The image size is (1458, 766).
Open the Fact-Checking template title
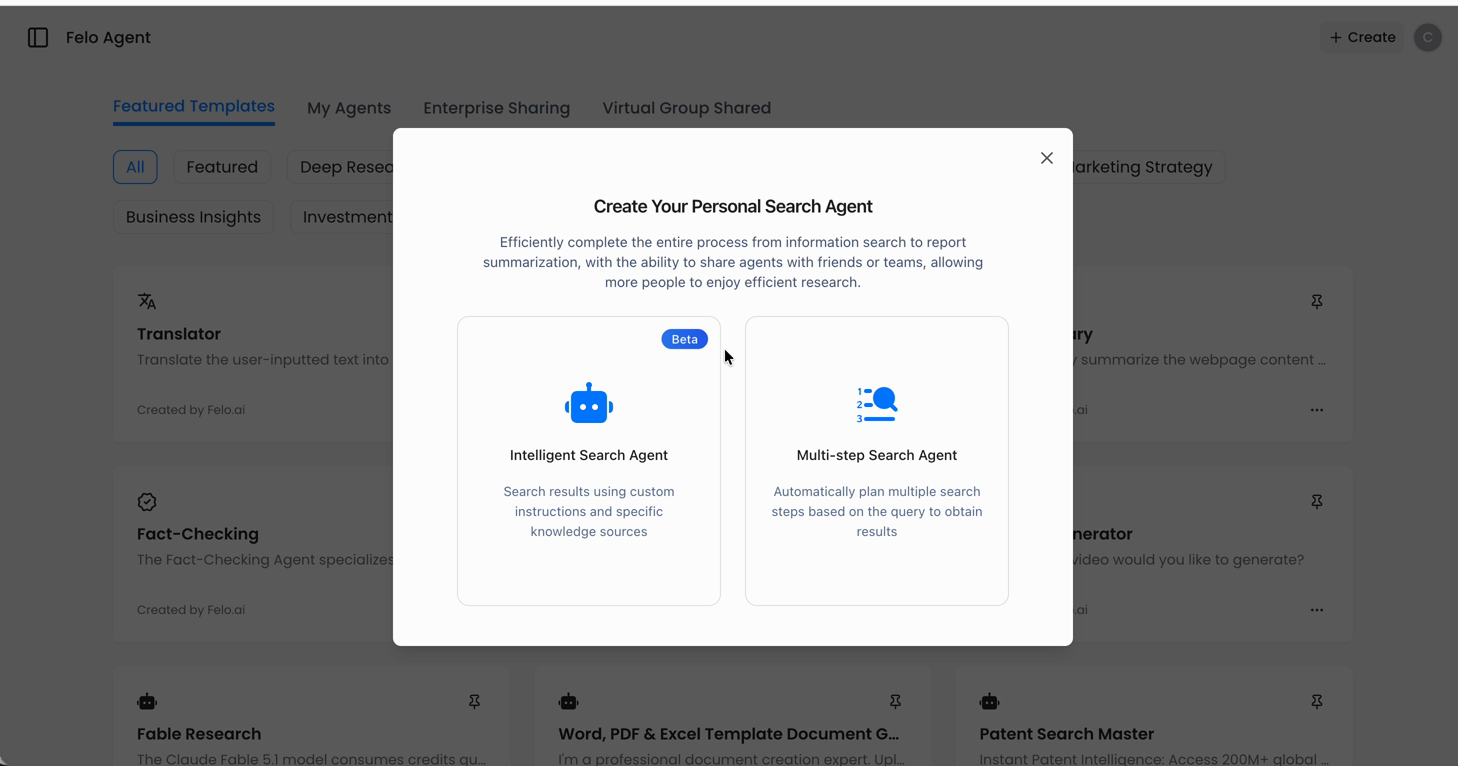pos(198,534)
